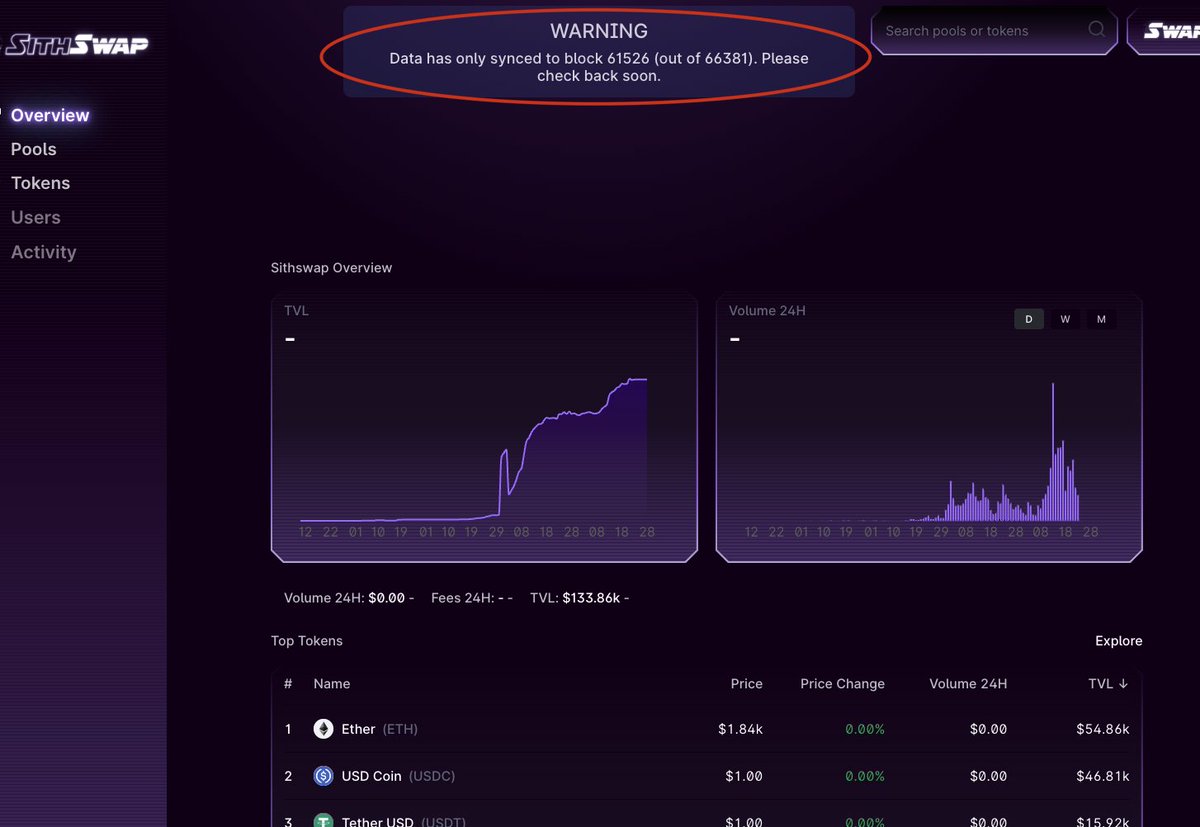Click Ether 0.00% price change cell

coord(865,729)
